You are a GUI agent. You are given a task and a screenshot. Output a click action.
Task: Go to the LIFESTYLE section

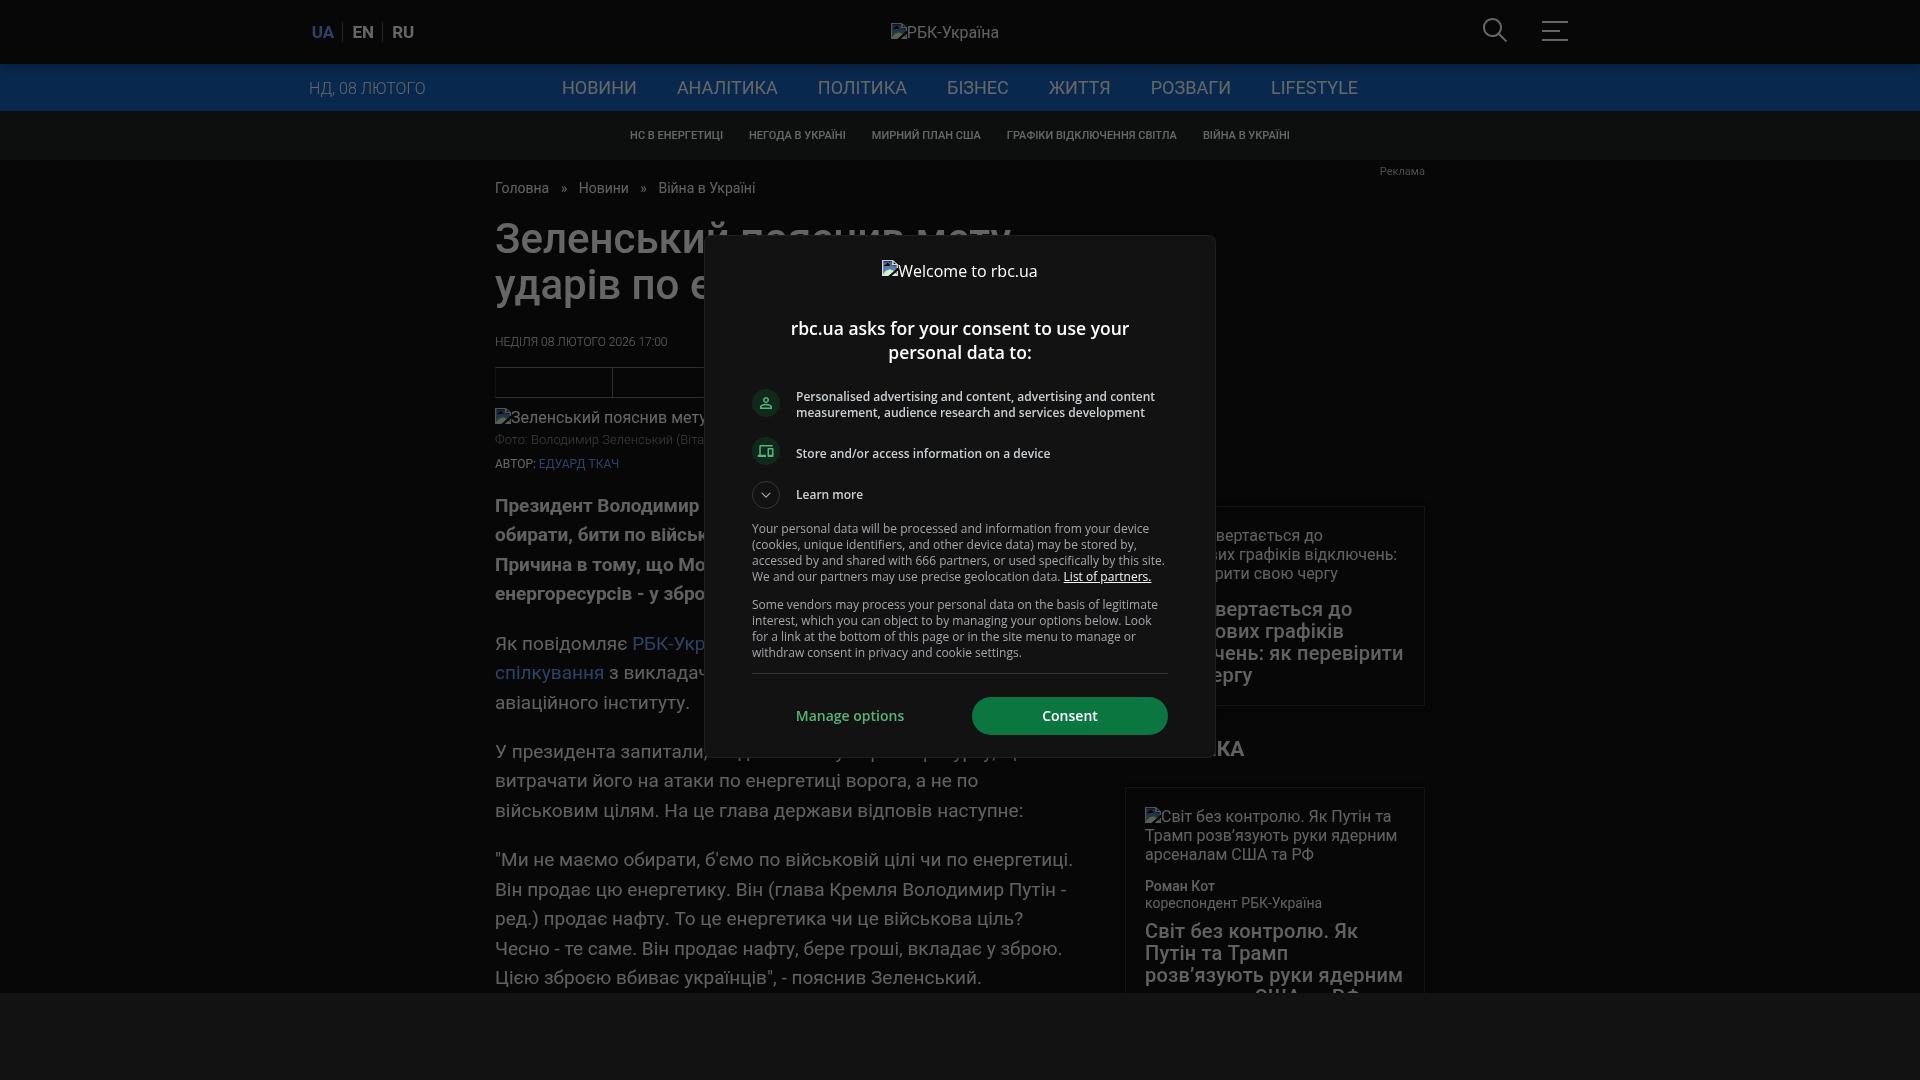[x=1313, y=88]
